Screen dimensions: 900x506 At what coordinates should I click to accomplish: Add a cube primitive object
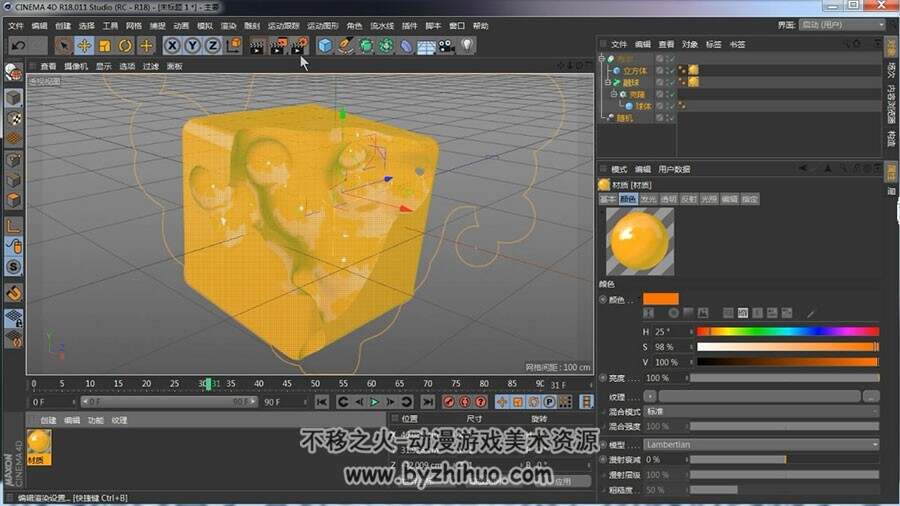pyautogui.click(x=325, y=45)
